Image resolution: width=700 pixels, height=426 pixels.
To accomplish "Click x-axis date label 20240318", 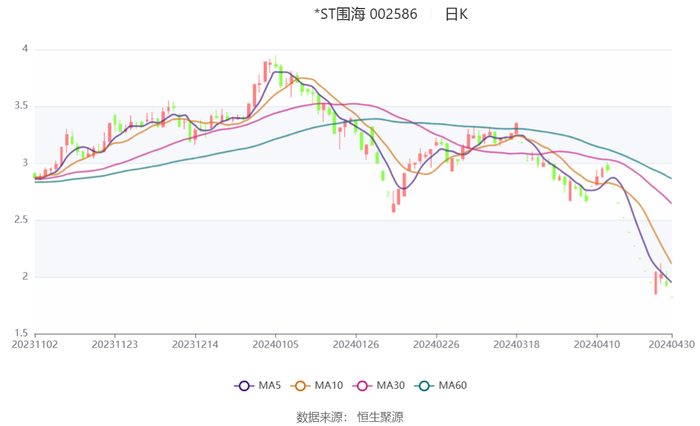I will point(517,345).
